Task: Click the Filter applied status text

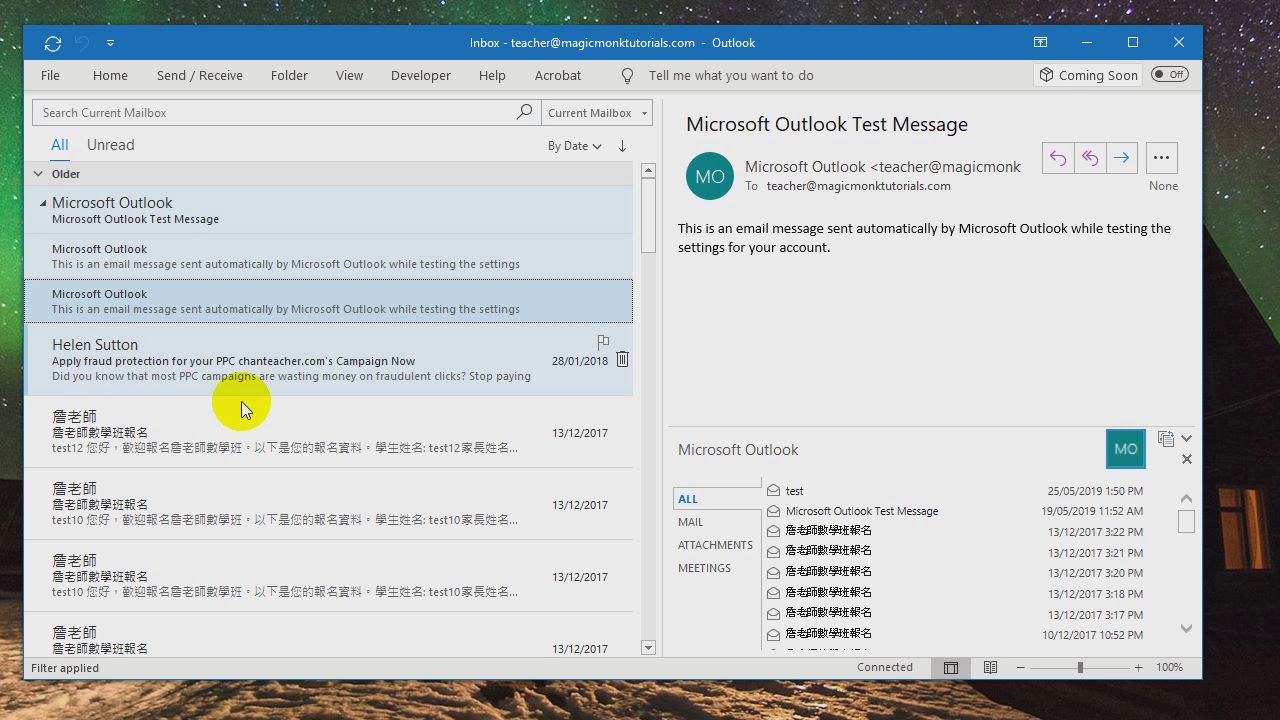Action: (65, 668)
